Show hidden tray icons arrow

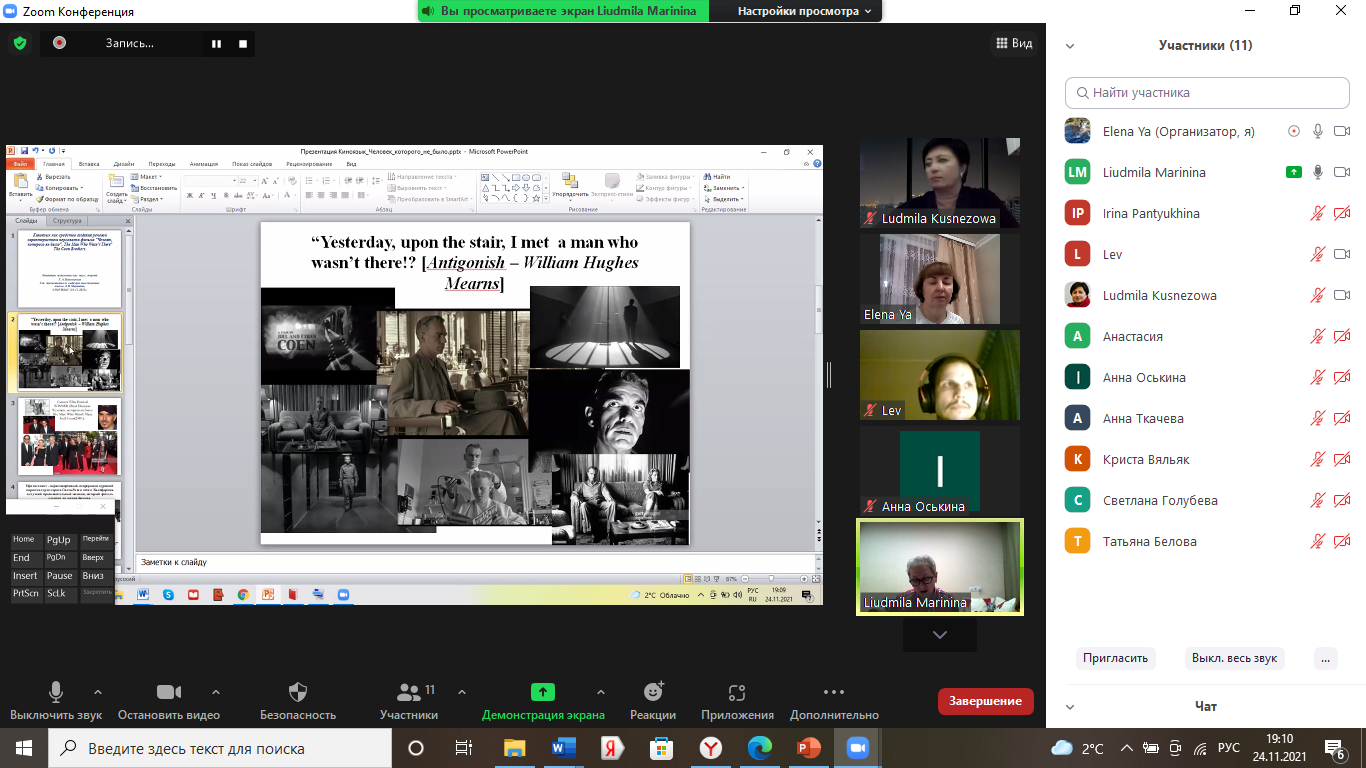(x=1127, y=748)
